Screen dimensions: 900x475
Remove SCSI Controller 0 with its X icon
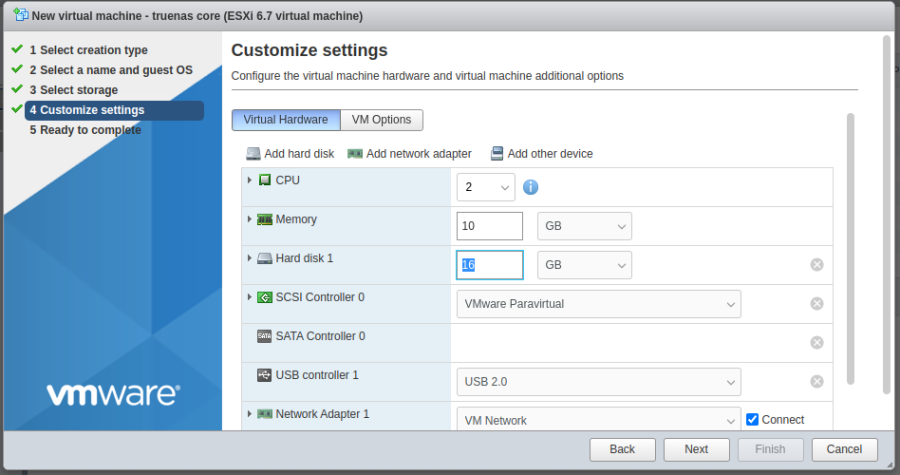(817, 304)
